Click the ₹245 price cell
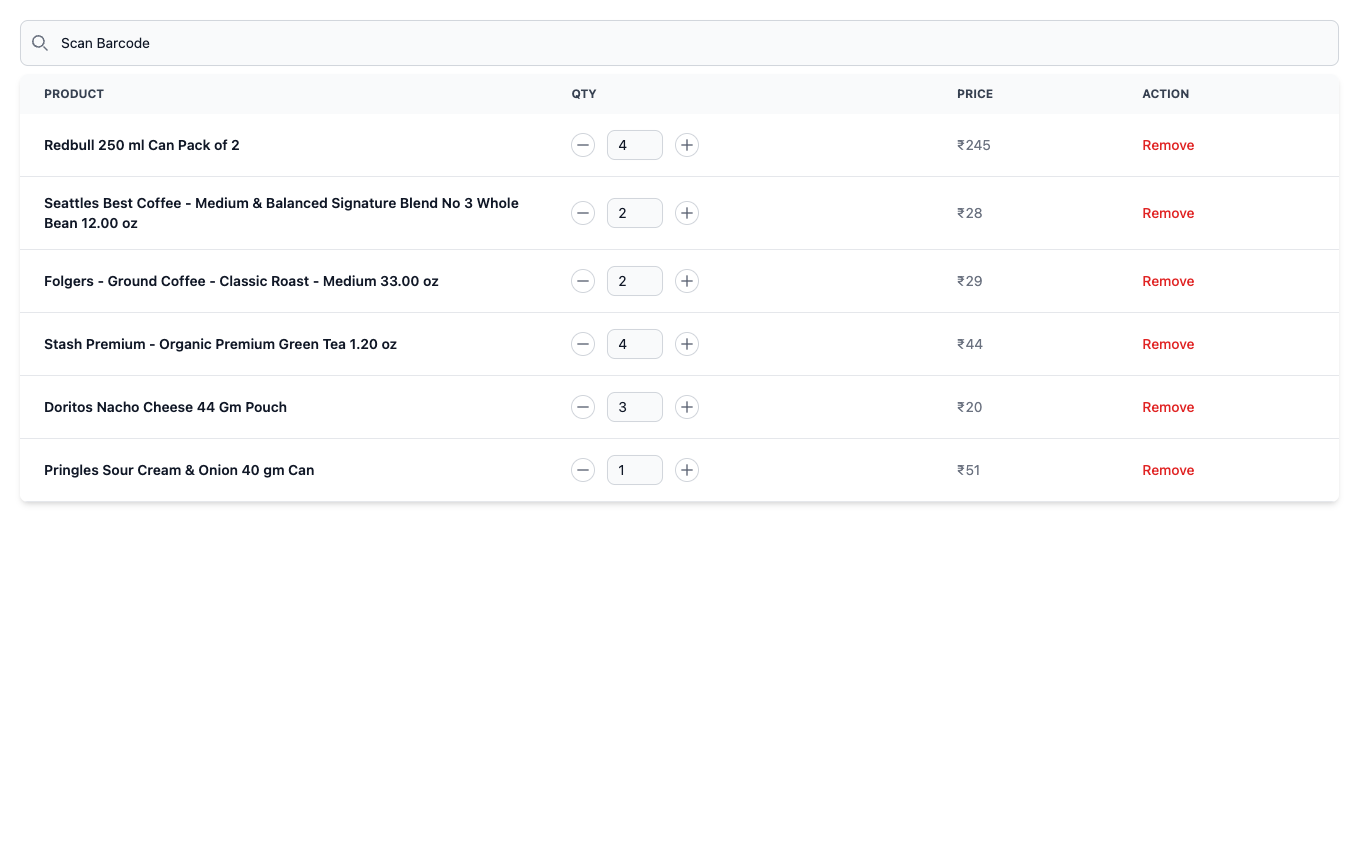 tap(974, 145)
